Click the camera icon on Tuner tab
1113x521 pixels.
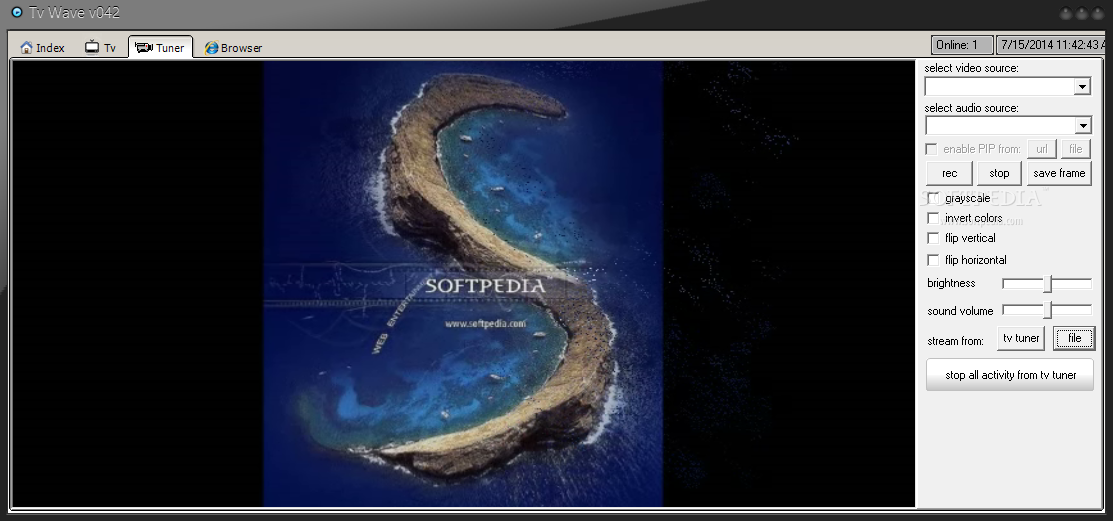[x=144, y=48]
